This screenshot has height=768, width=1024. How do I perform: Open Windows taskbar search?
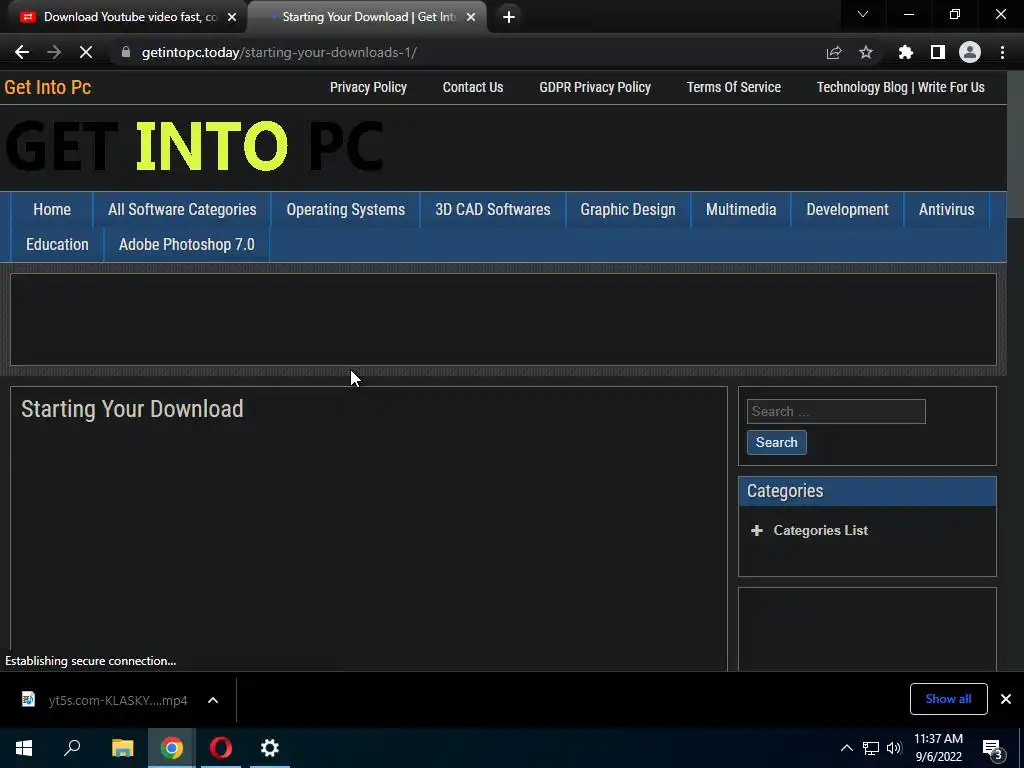tap(72, 748)
